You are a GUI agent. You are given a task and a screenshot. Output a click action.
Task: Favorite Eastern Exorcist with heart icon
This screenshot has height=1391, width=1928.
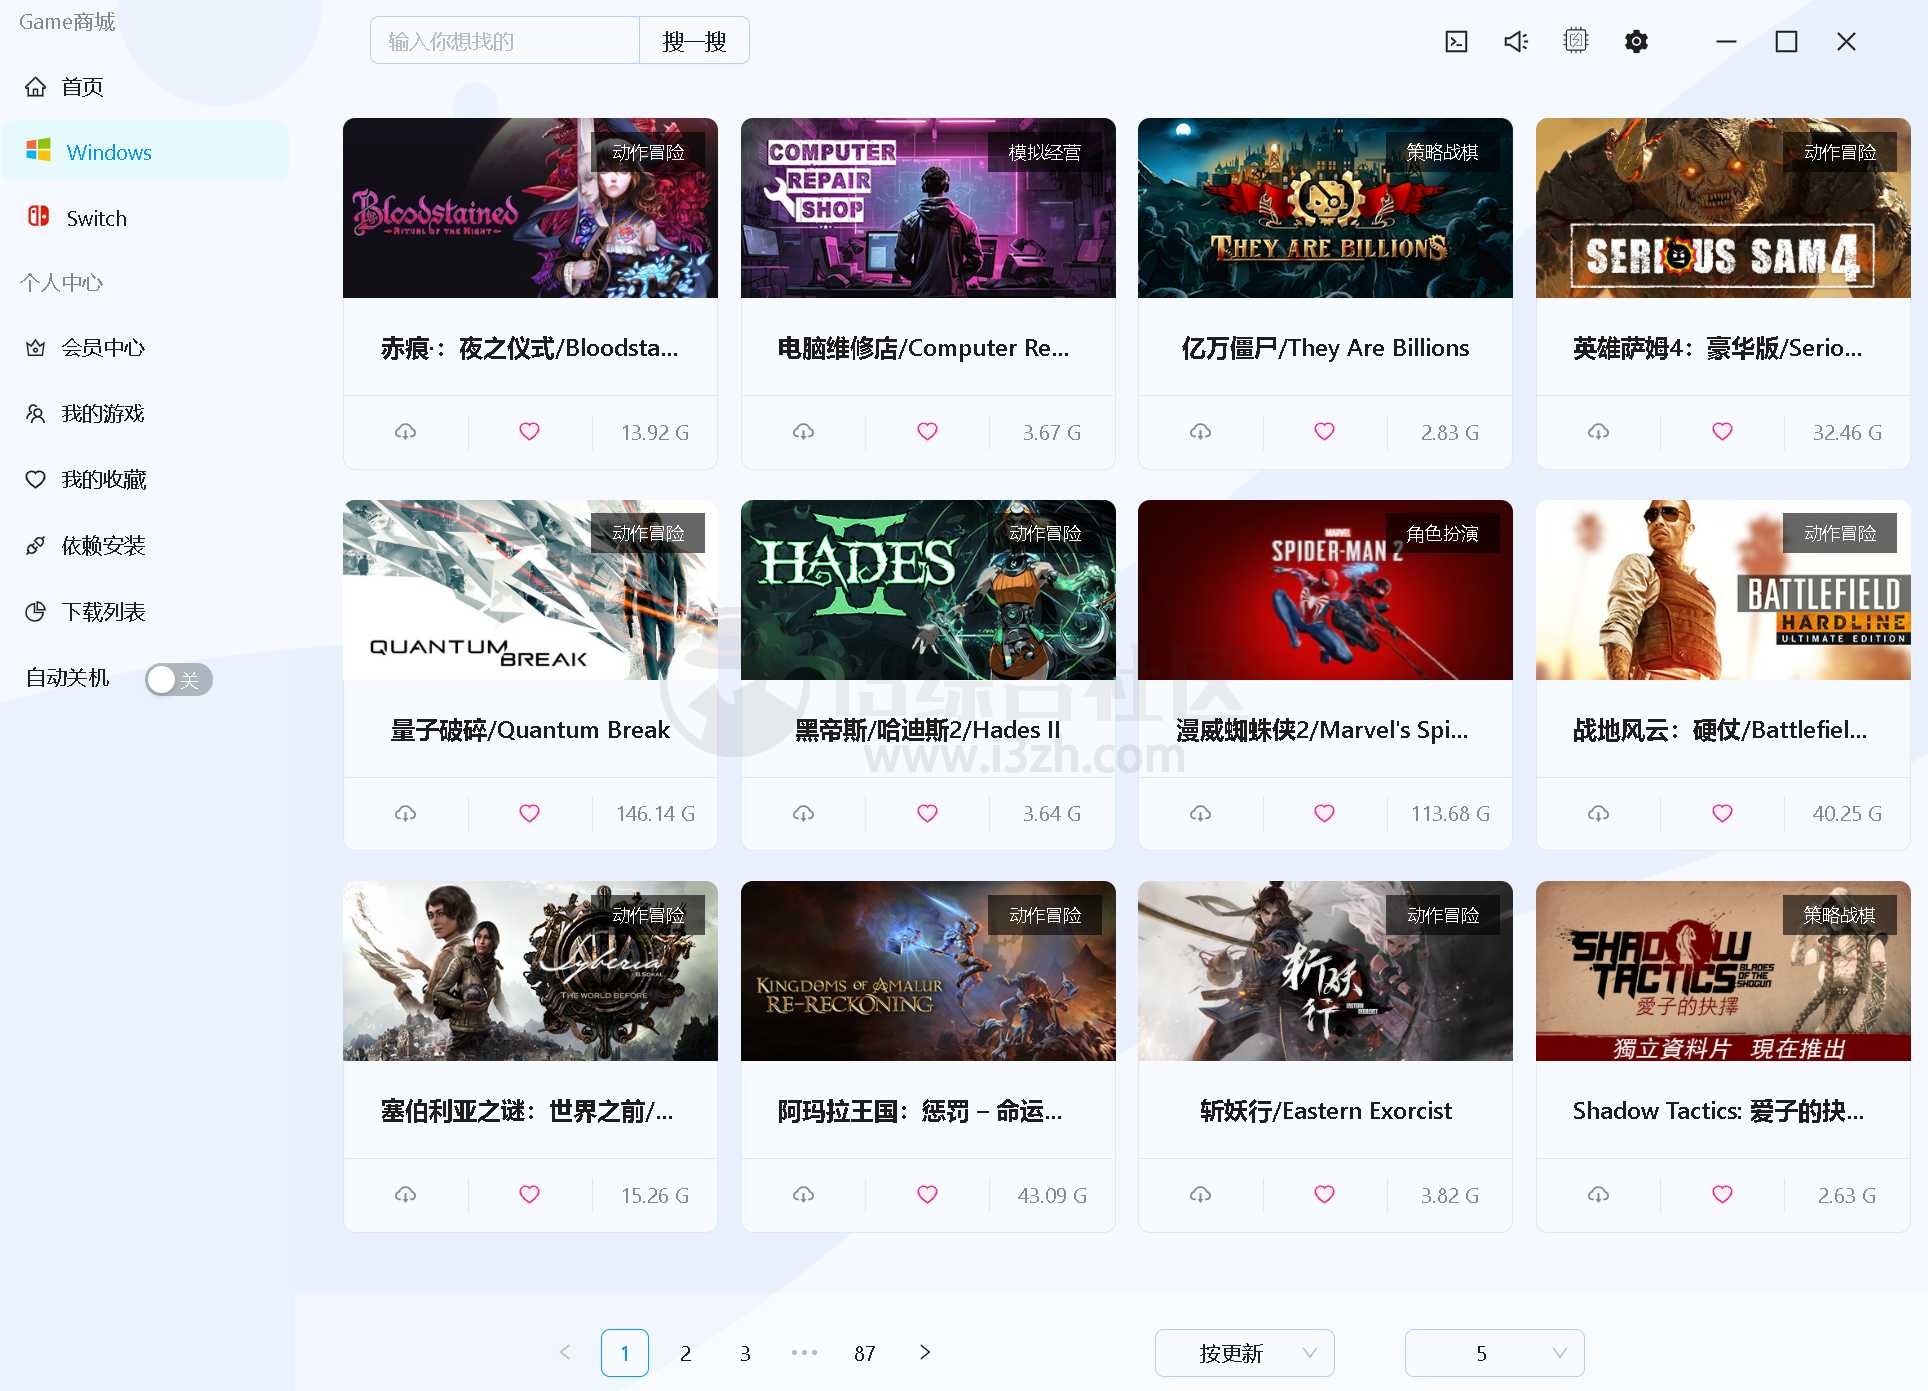1324,1195
